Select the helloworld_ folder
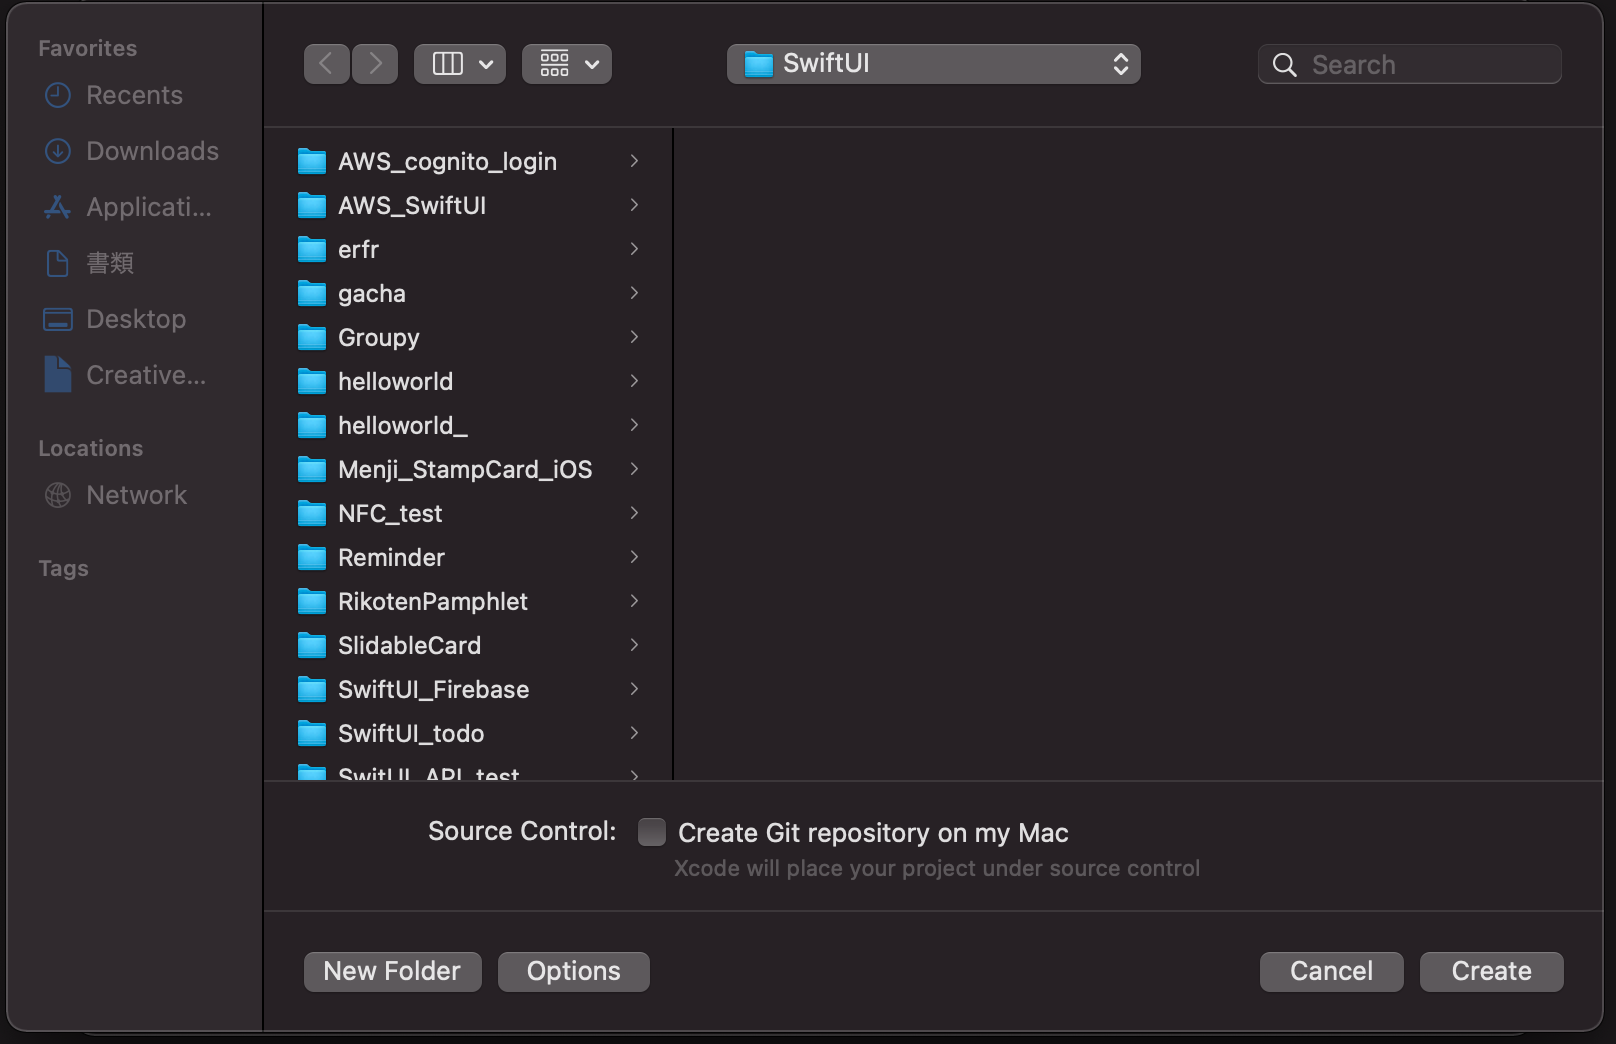The image size is (1616, 1044). pos(468,425)
